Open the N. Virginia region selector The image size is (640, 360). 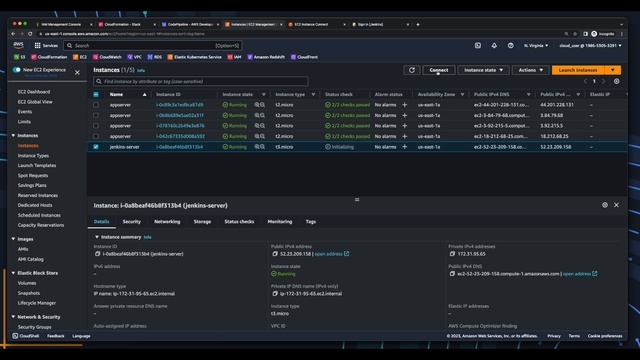[x=536, y=46]
